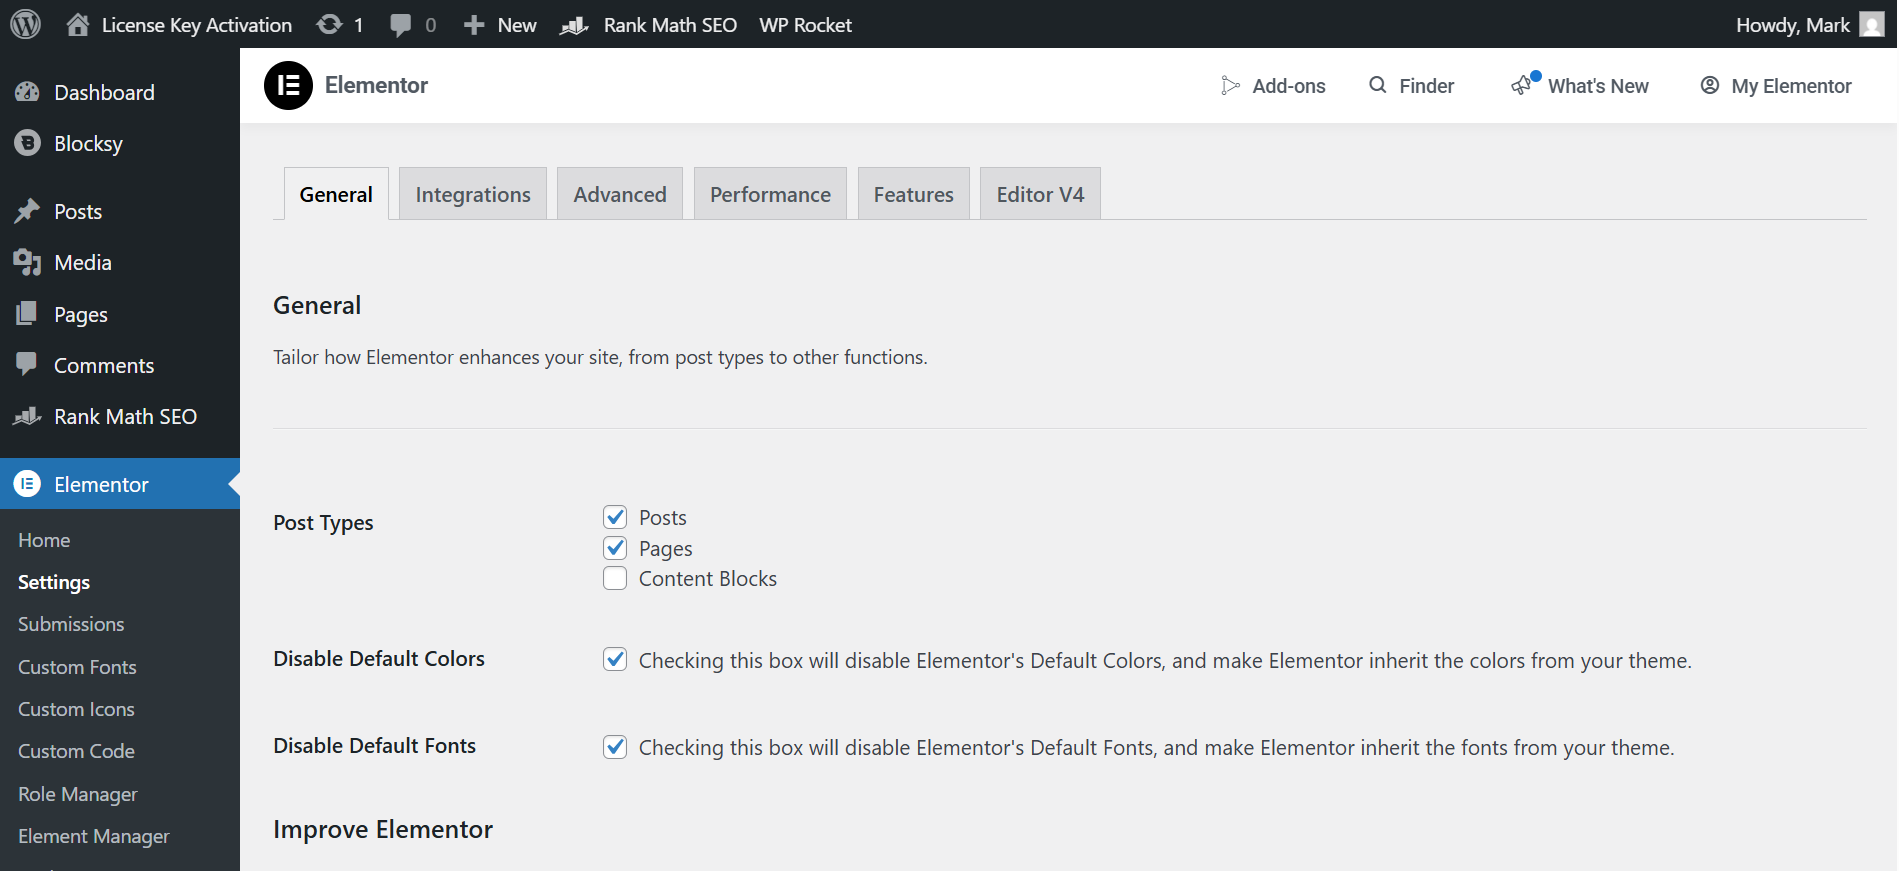
Task: Open the updates refresh icon
Action: coord(329,24)
